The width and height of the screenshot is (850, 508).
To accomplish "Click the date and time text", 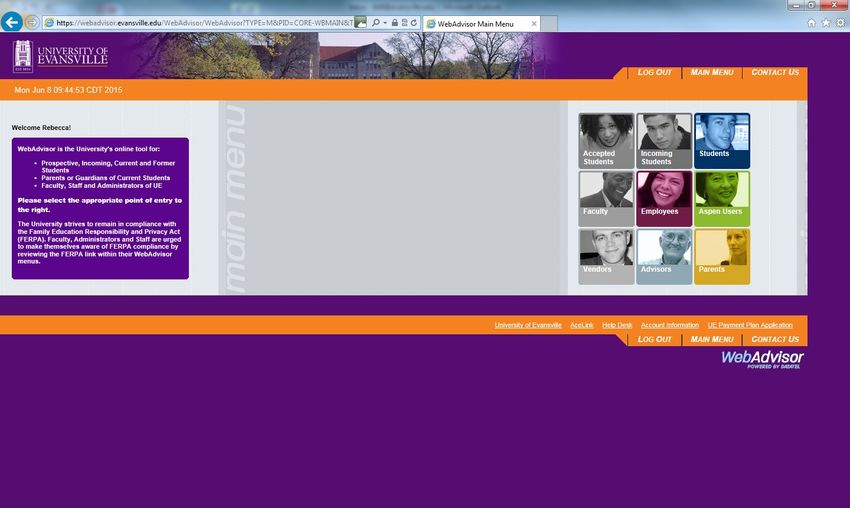I will [68, 90].
